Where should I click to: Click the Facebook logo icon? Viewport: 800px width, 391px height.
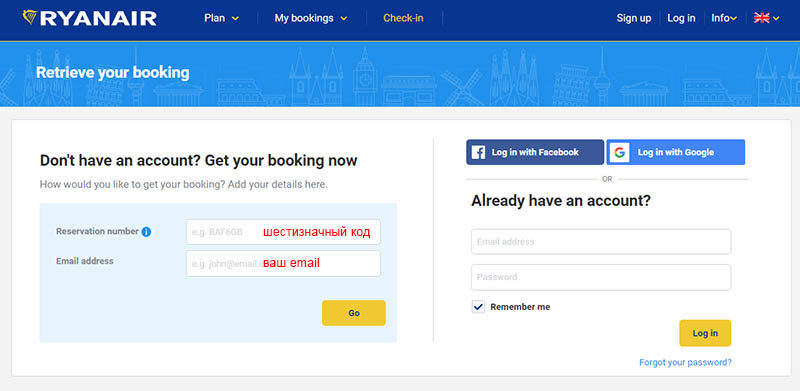[478, 152]
